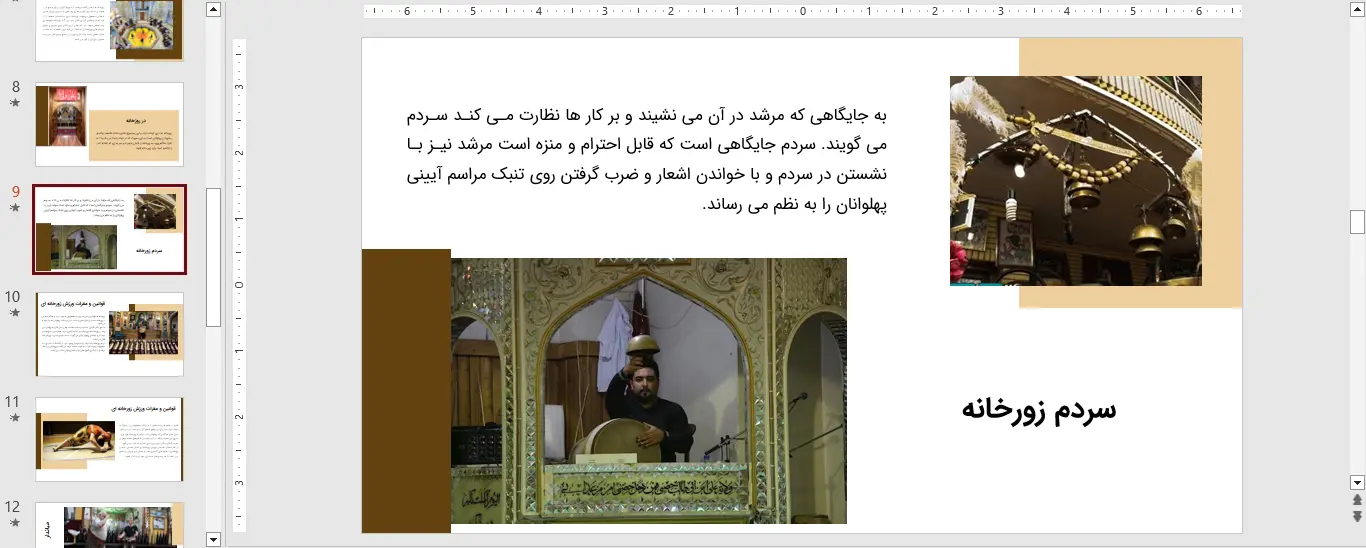Click the vertical ruler beside the slide
This screenshot has width=1366, height=548.
coord(239,285)
